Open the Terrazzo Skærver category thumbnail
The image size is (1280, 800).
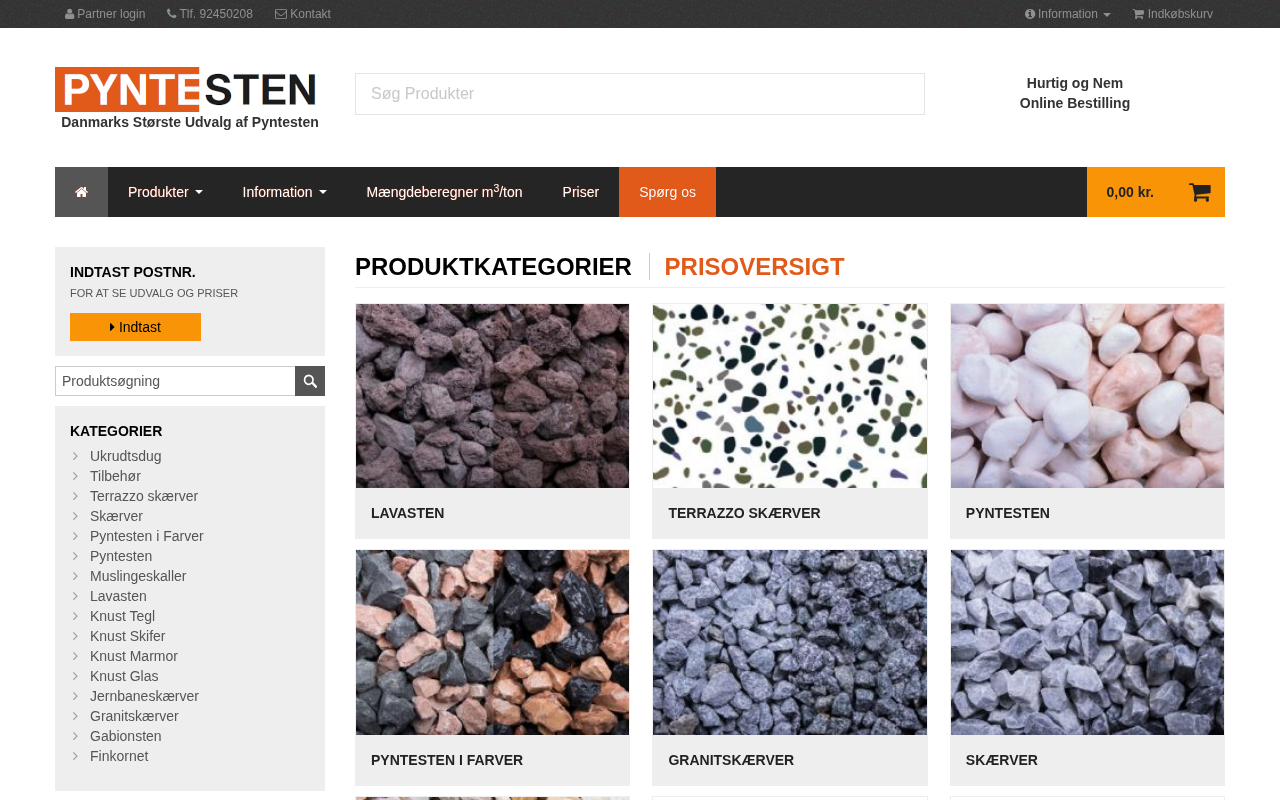click(790, 396)
